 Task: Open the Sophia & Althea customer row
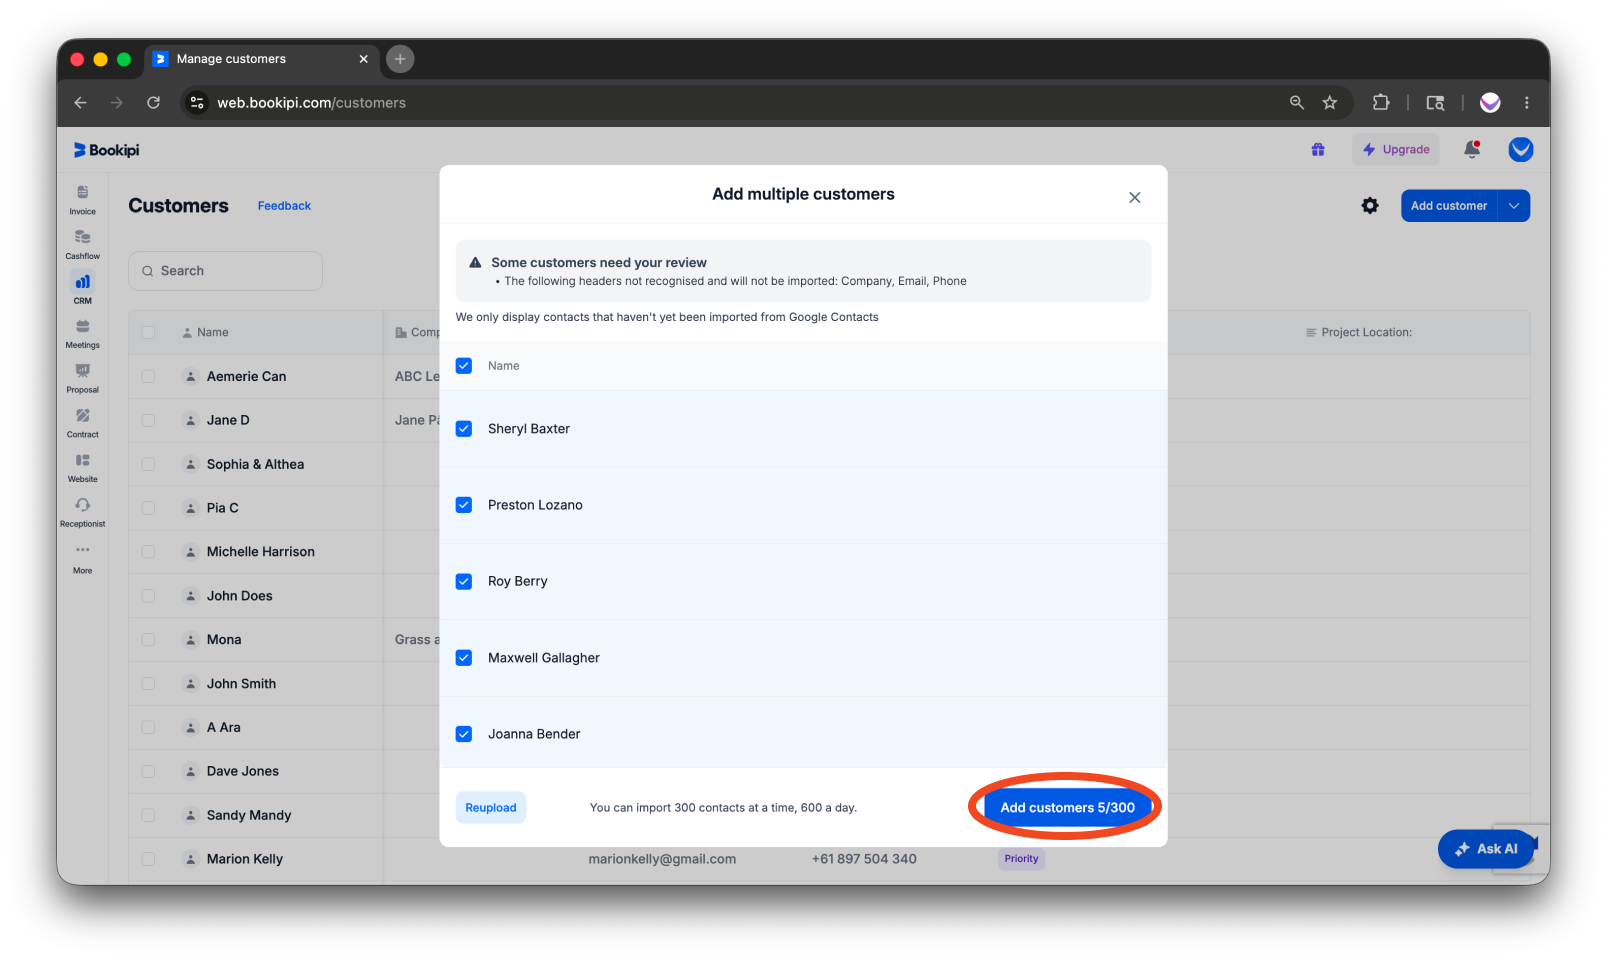255,464
